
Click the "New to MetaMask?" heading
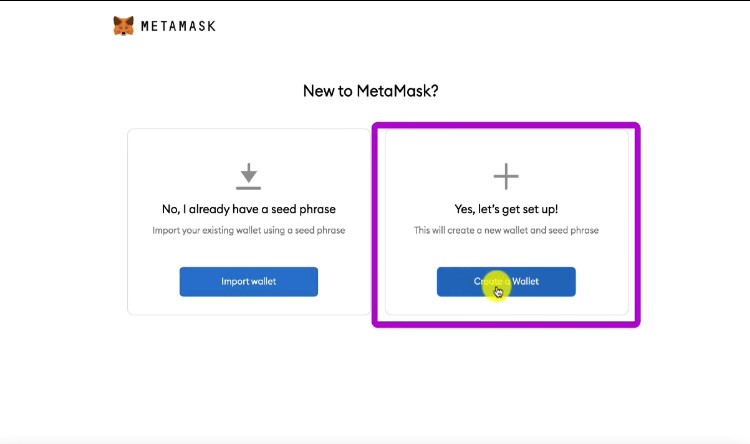(371, 91)
